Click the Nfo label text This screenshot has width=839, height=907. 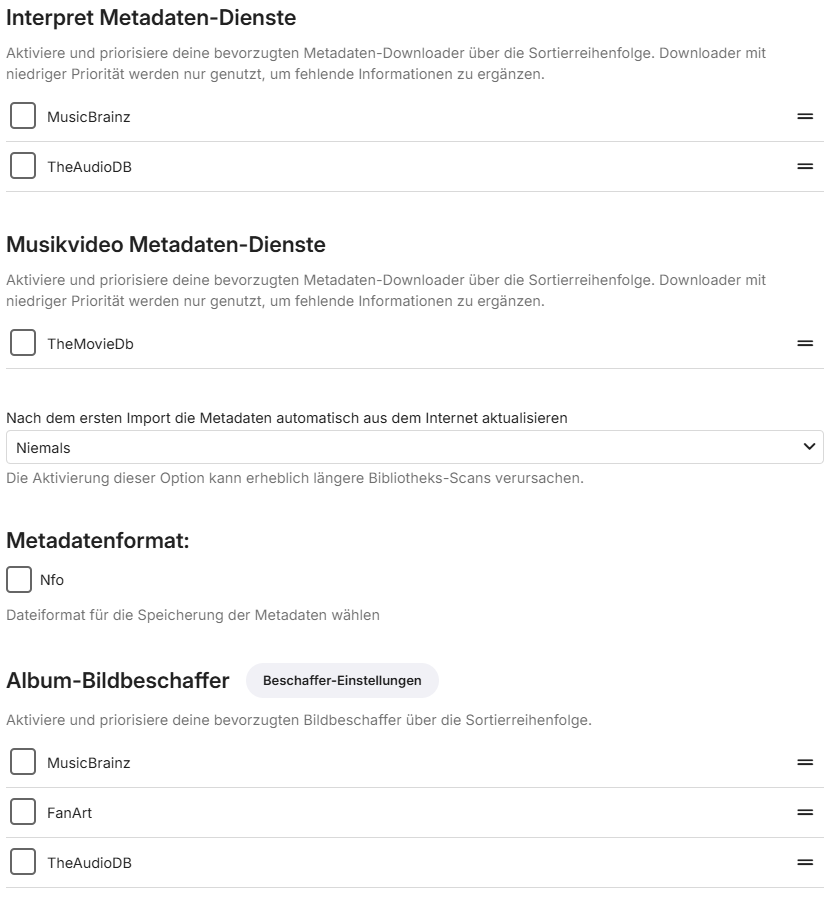(x=52, y=581)
